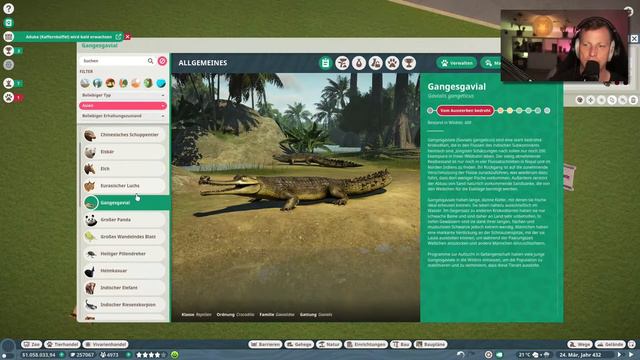Click the paw print alerts icon on left
Screen dimensions: 640x360
[x=9, y=98]
